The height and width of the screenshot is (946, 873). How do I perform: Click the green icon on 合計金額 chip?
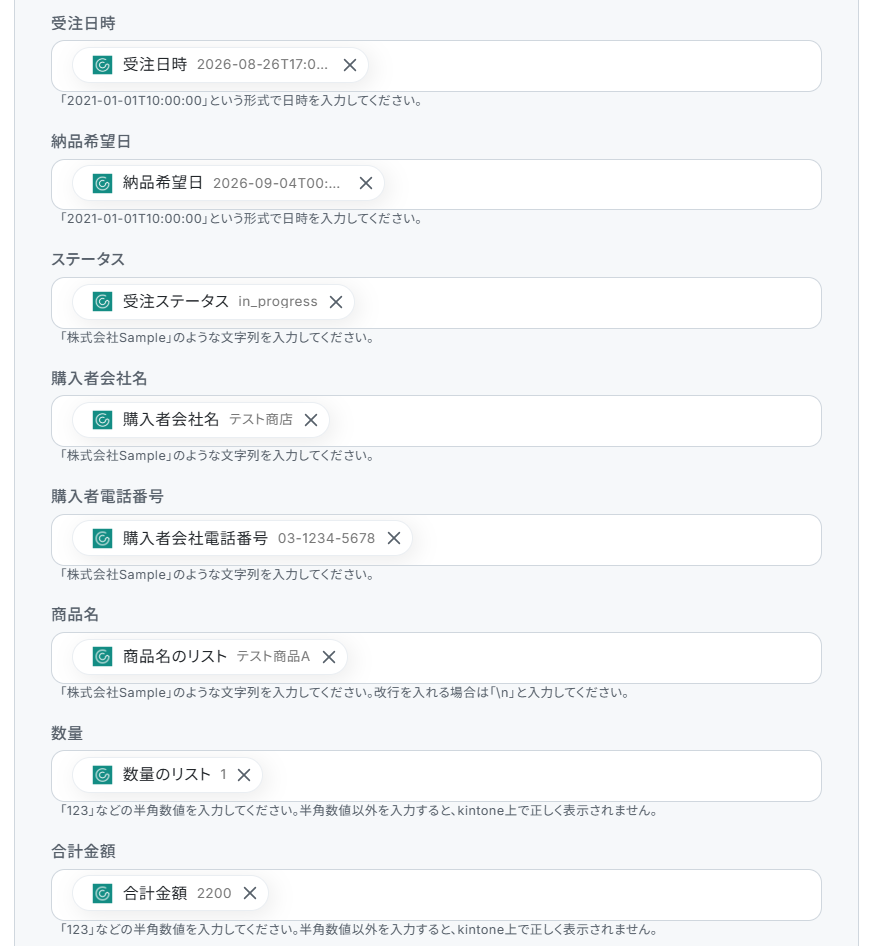[103, 894]
